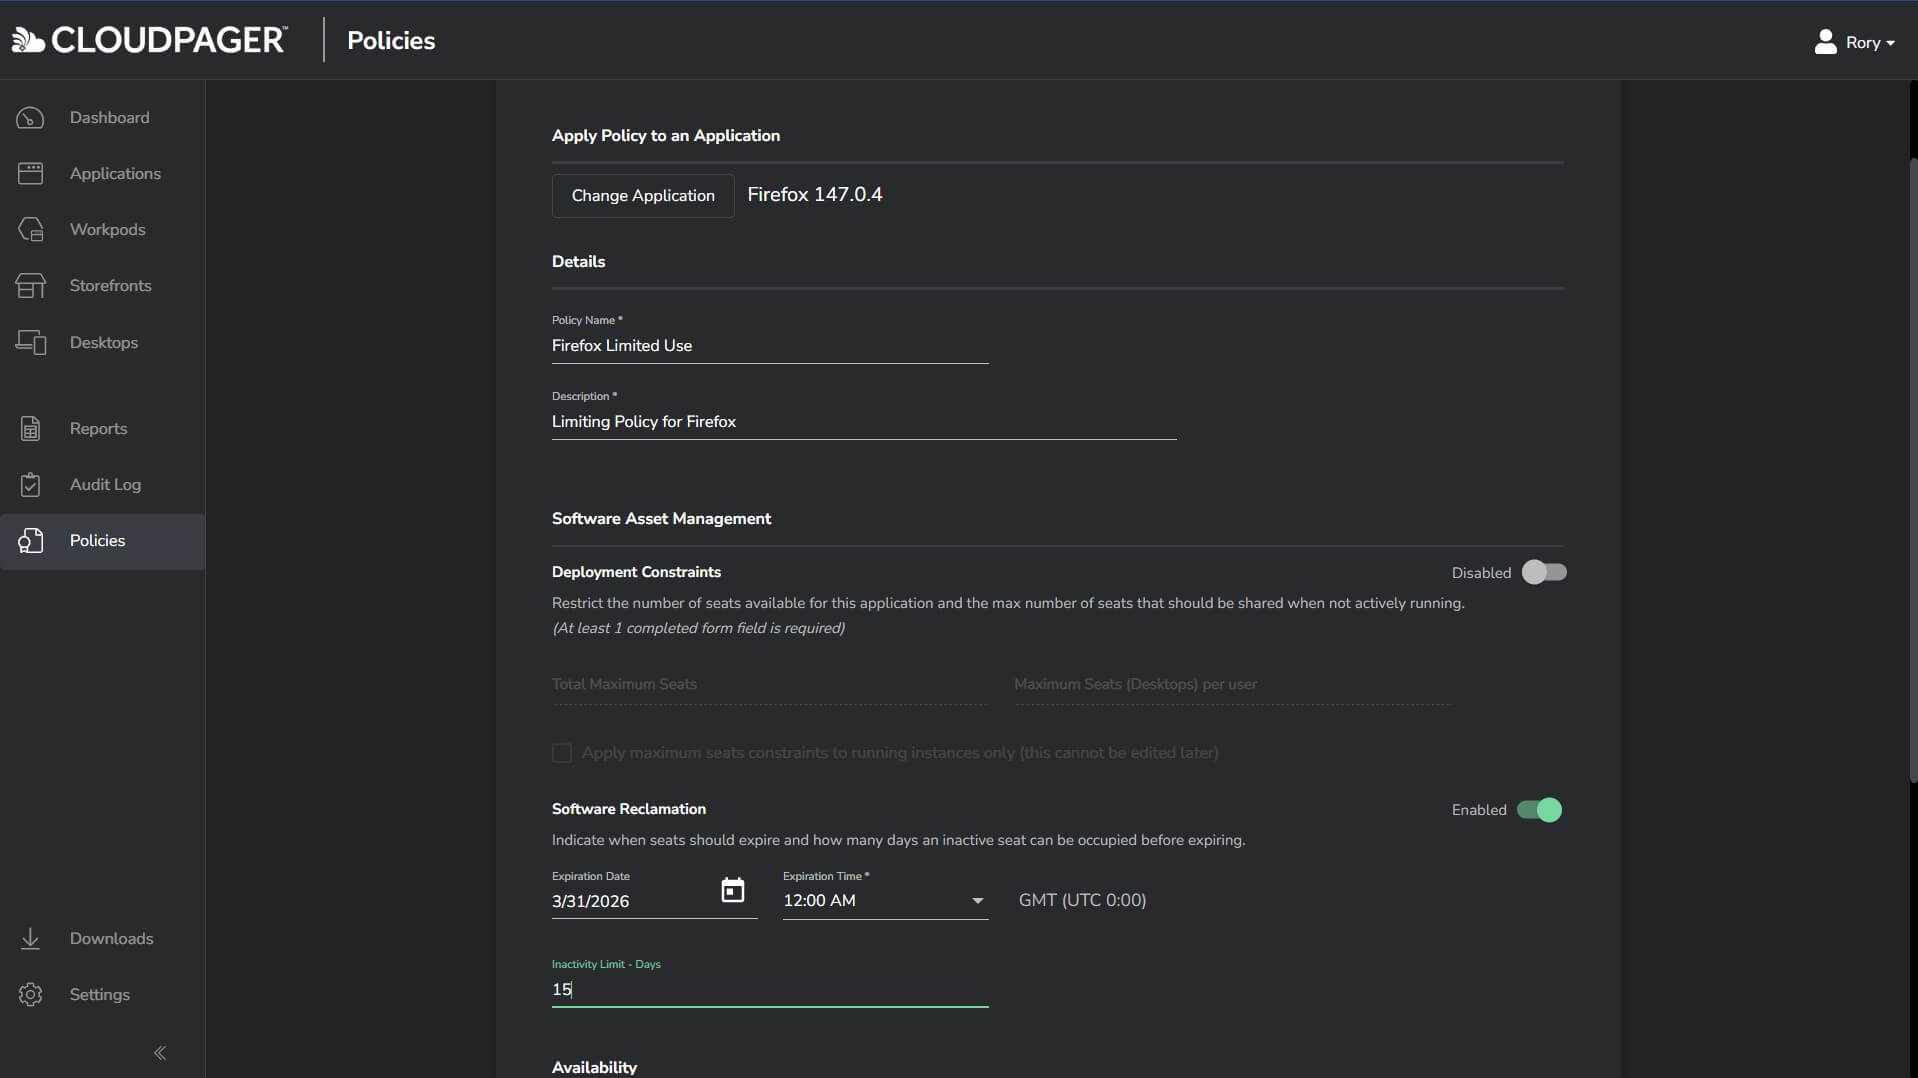This screenshot has width=1918, height=1078.
Task: Click the Policy Name input field
Action: 770,346
